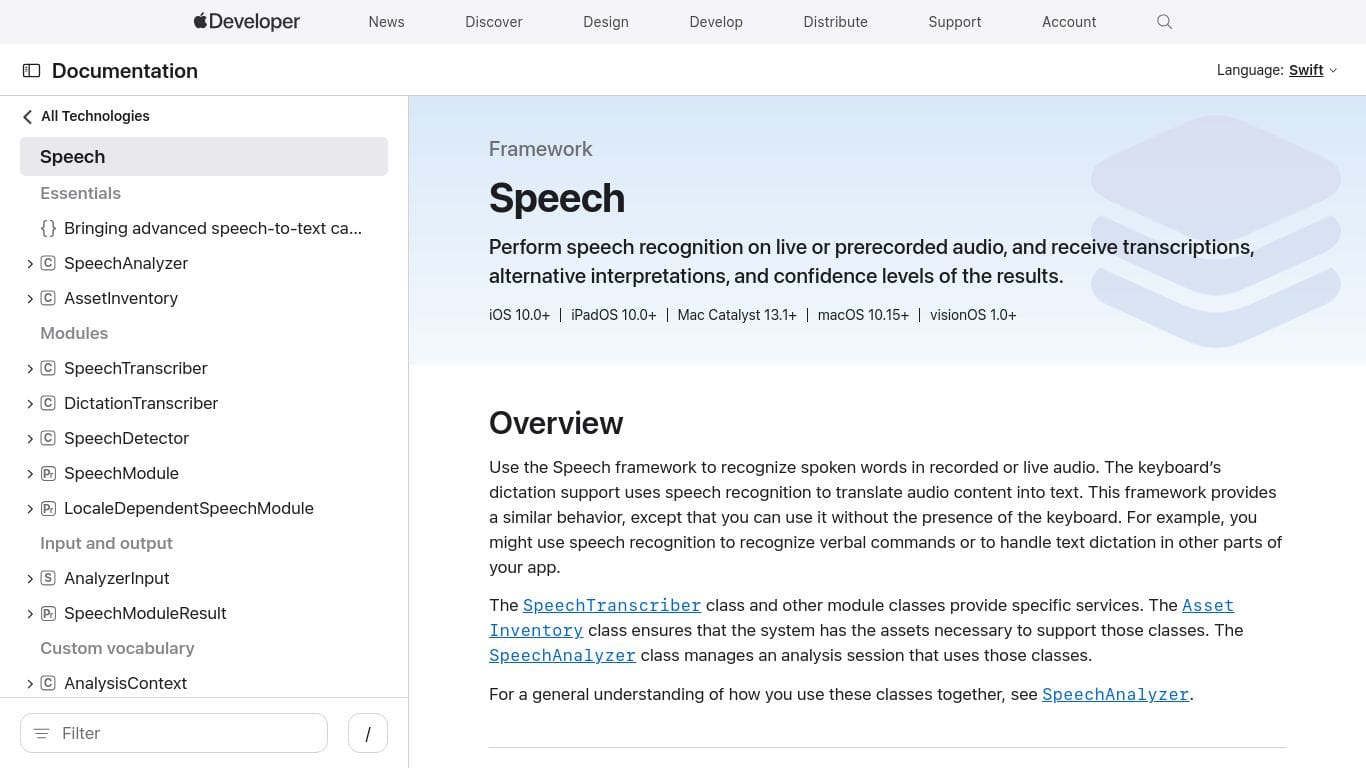1366x768 pixels.
Task: Collapse the AnalysisContext tree item
Action: coord(30,683)
